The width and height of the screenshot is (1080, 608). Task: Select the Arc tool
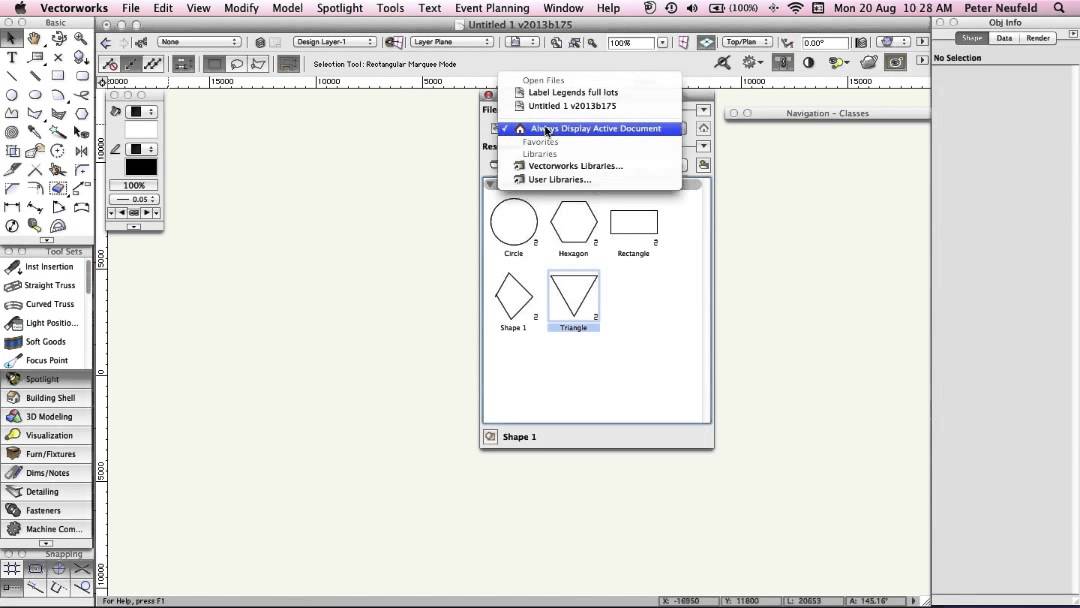(59, 94)
